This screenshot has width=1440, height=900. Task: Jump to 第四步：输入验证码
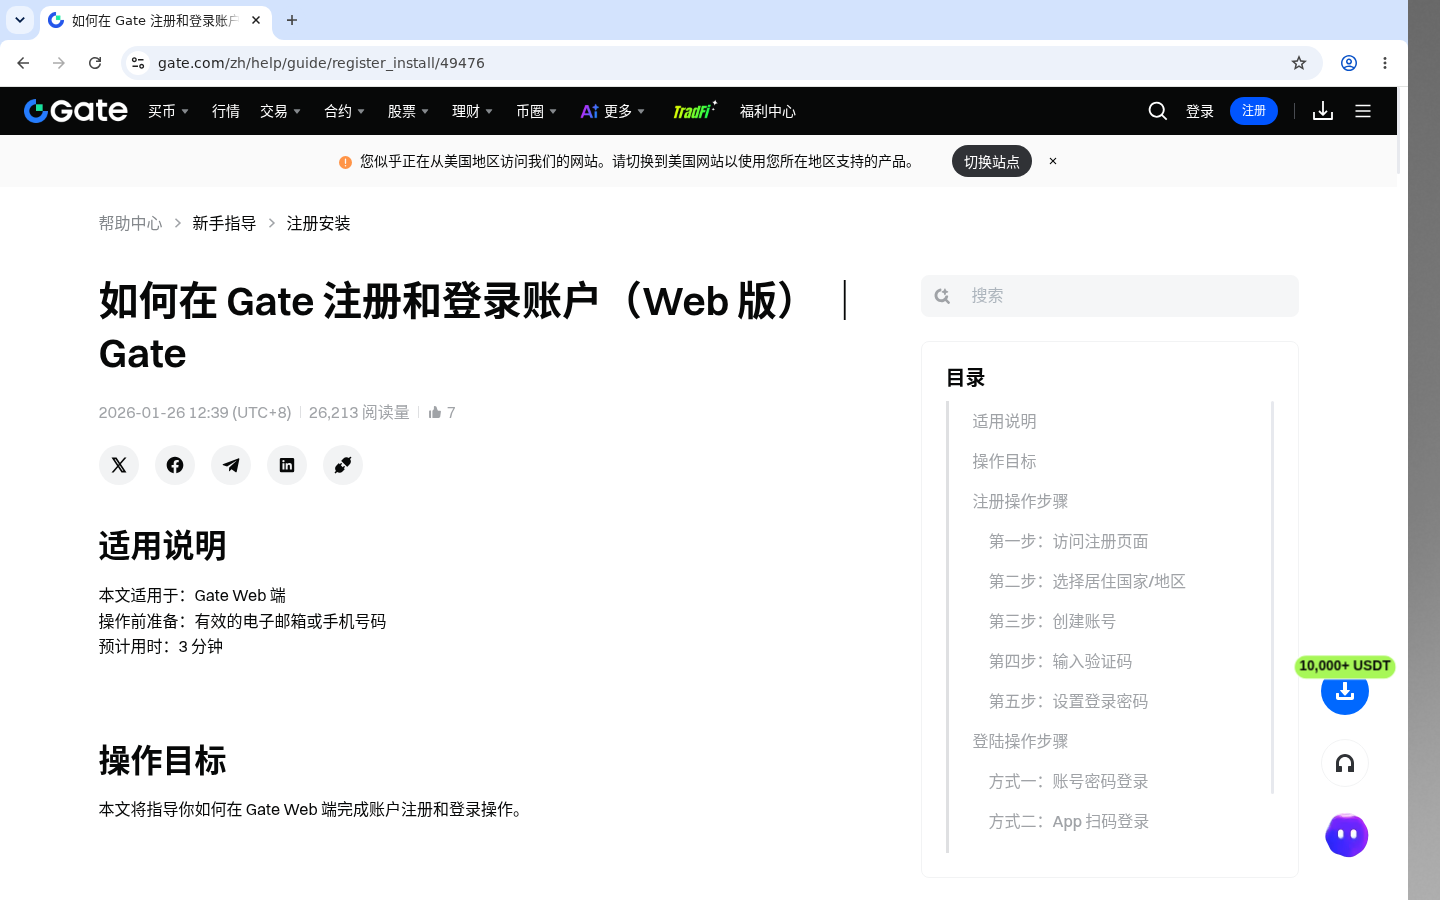[x=1060, y=661]
